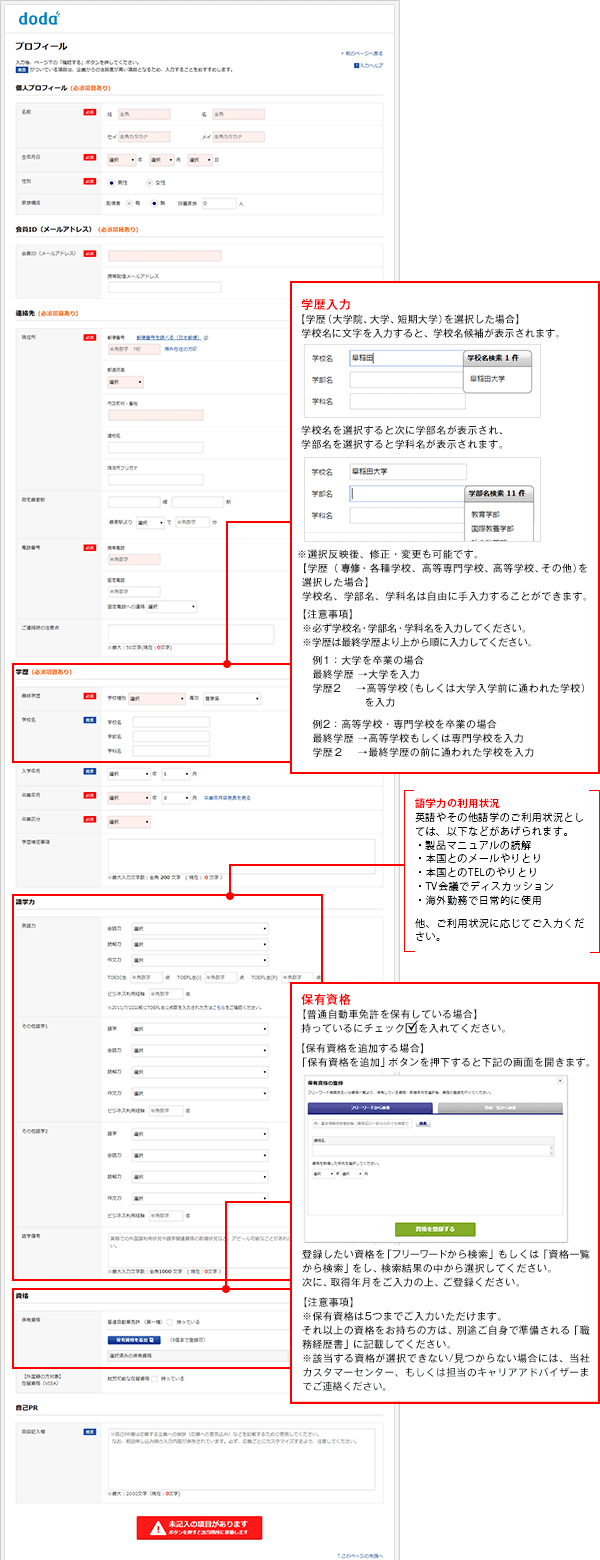Screen dimensions: 600x1560
Task: Open the 英語力 作文力 dropdown
Action: click(200, 960)
